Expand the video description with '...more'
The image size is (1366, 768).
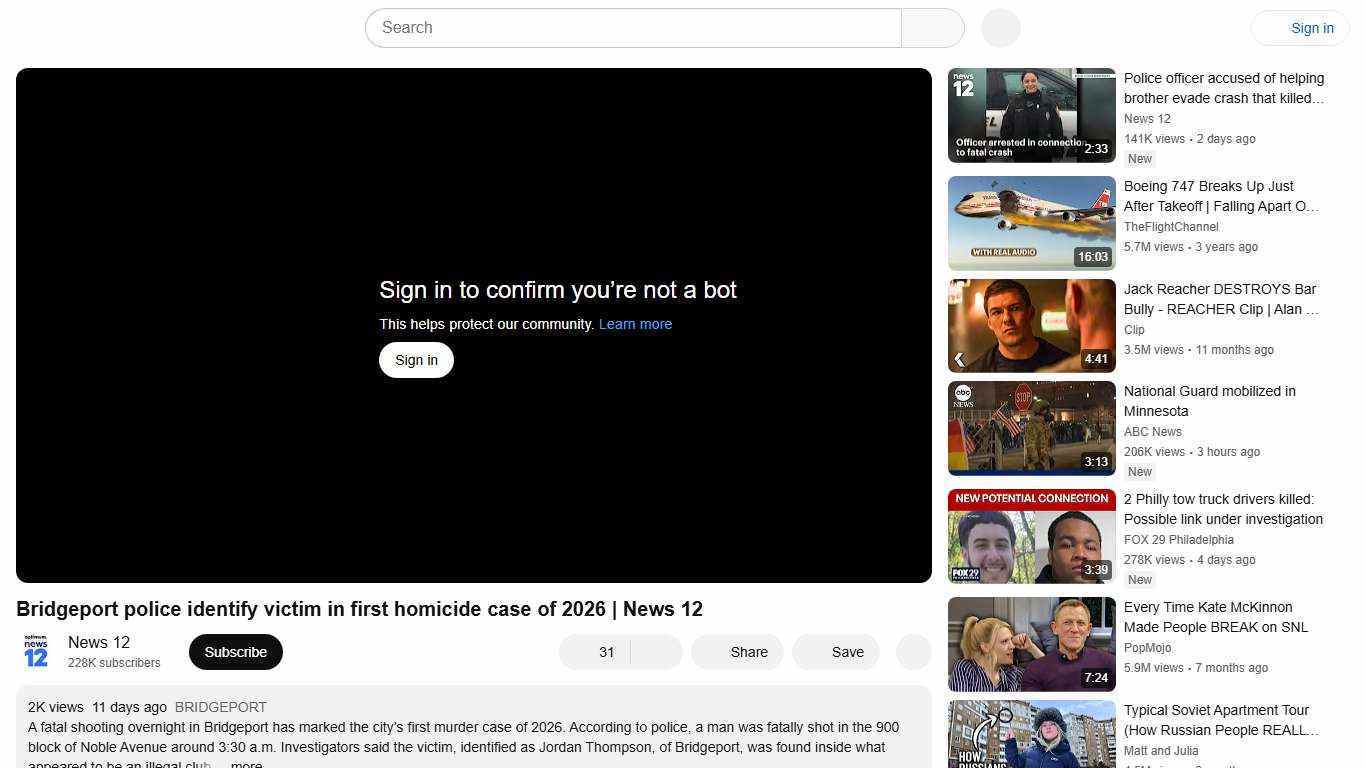tap(246, 765)
